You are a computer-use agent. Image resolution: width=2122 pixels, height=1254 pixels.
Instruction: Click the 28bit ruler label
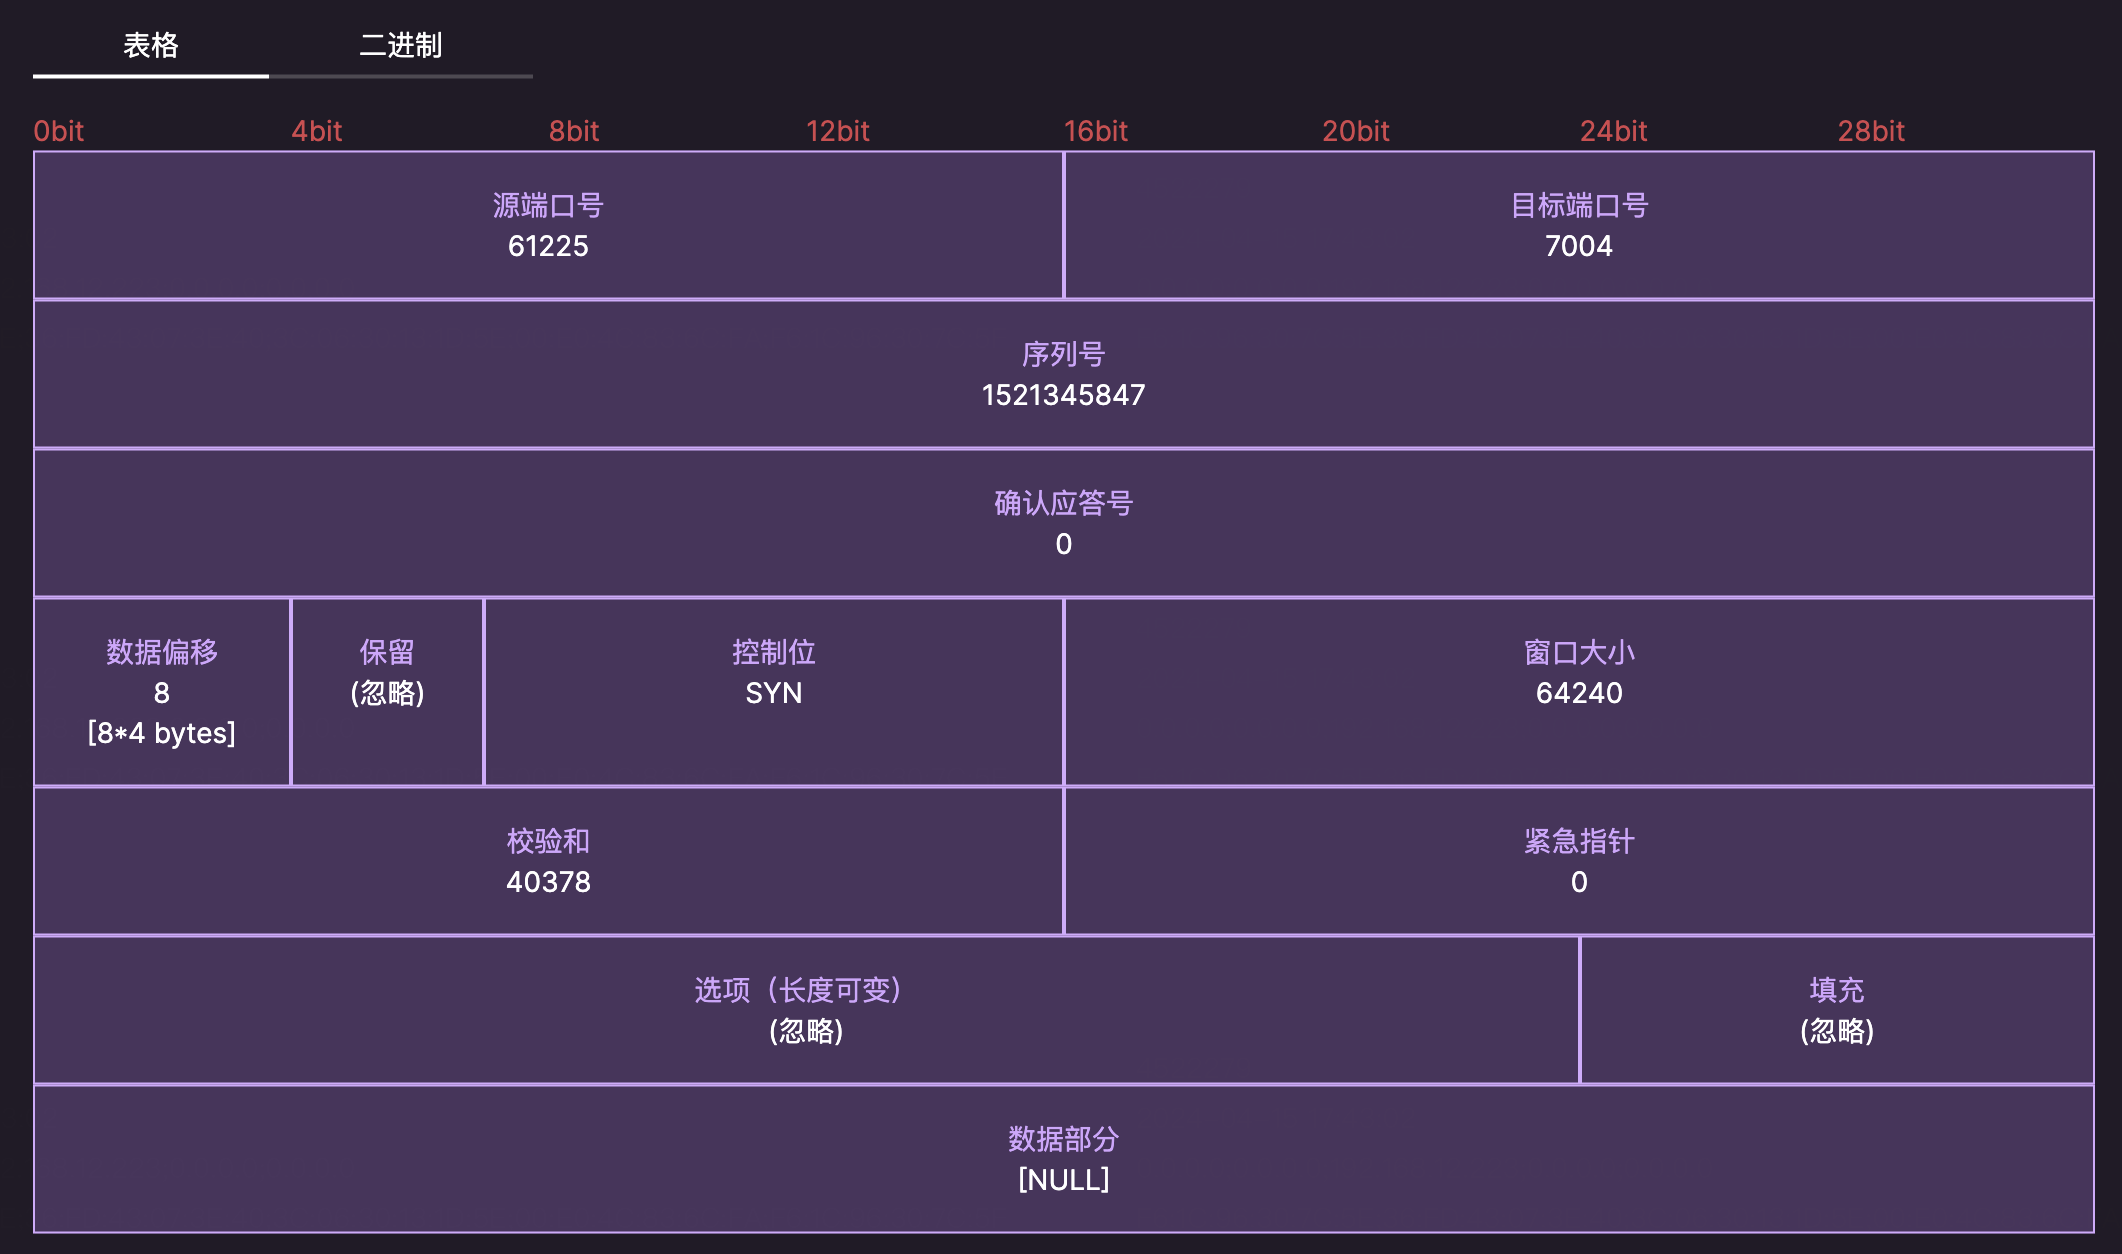coord(1871,131)
